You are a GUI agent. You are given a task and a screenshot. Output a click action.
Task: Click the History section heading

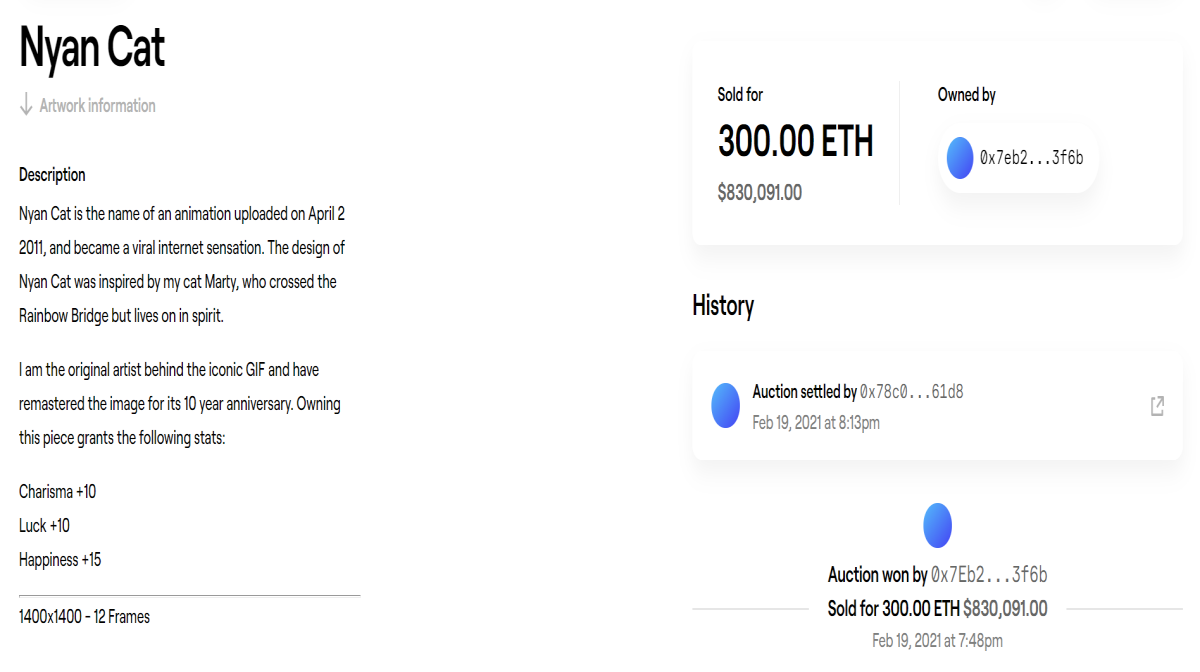723,305
